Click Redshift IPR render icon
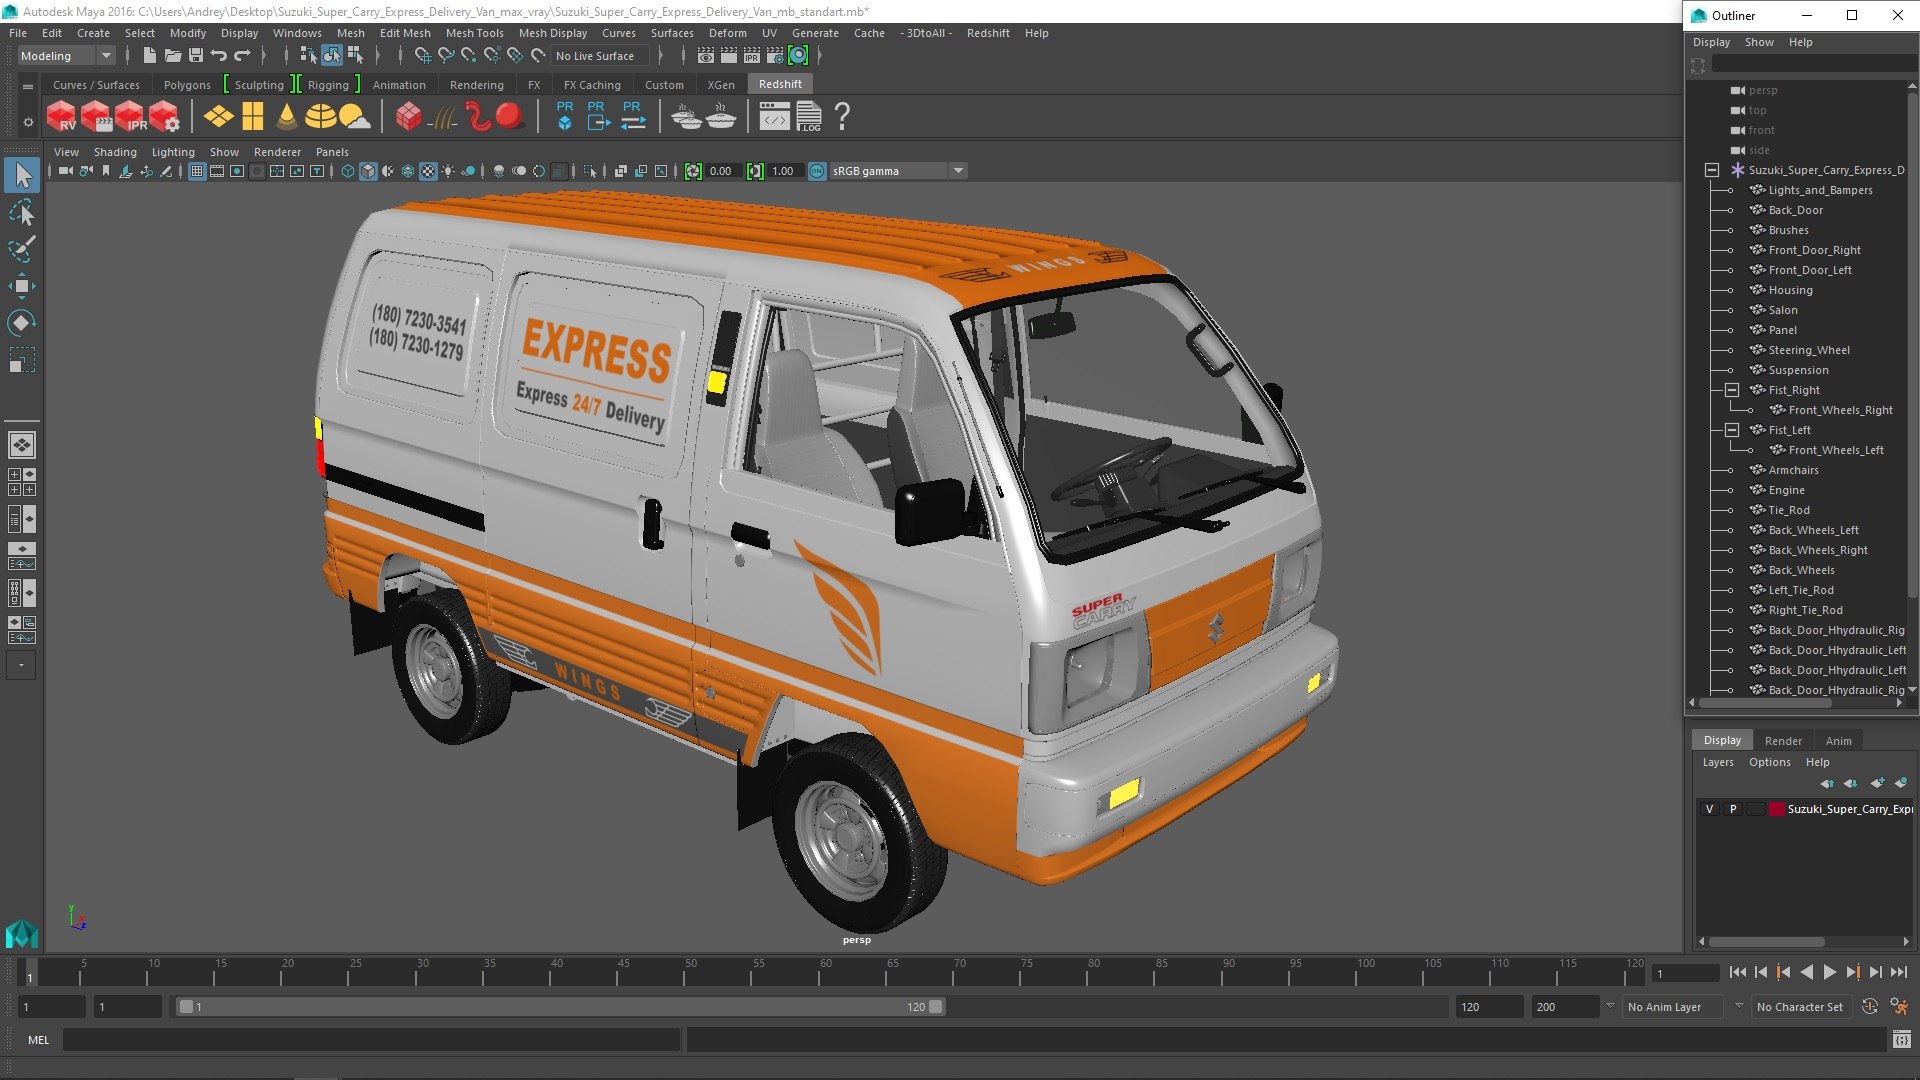The image size is (1920, 1080). 130,117
